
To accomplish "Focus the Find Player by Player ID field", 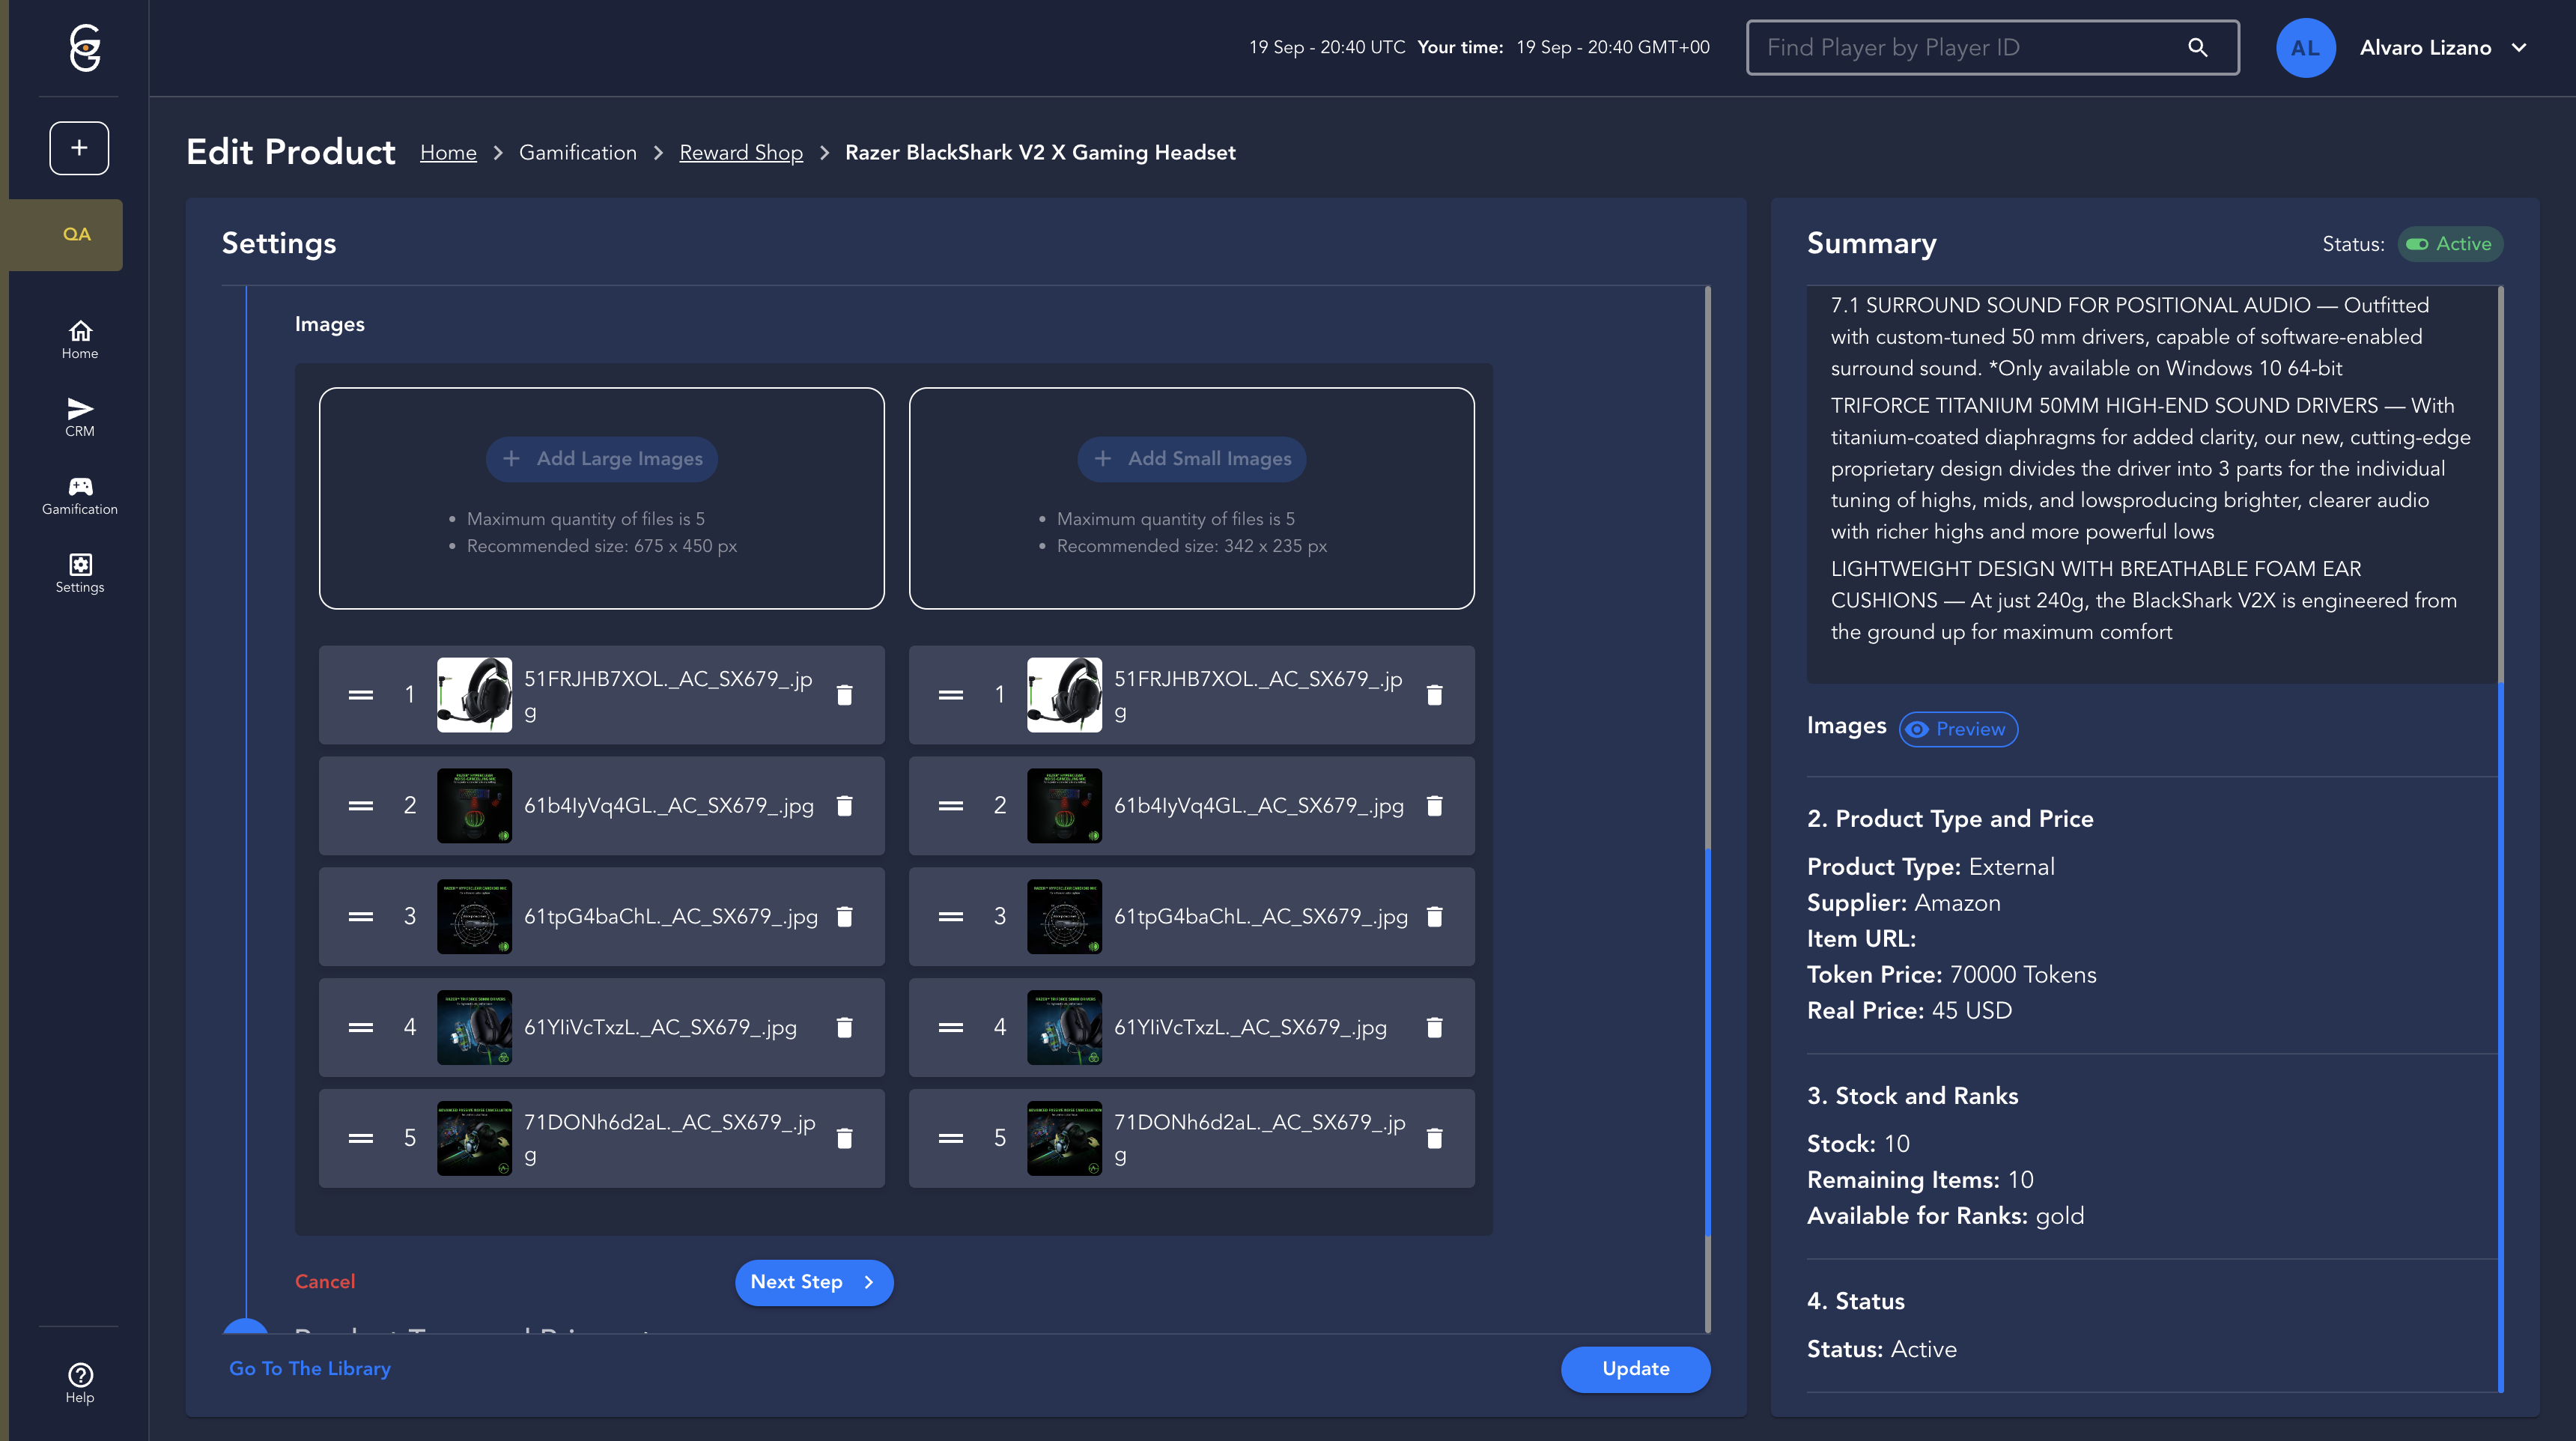I will pyautogui.click(x=1960, y=47).
